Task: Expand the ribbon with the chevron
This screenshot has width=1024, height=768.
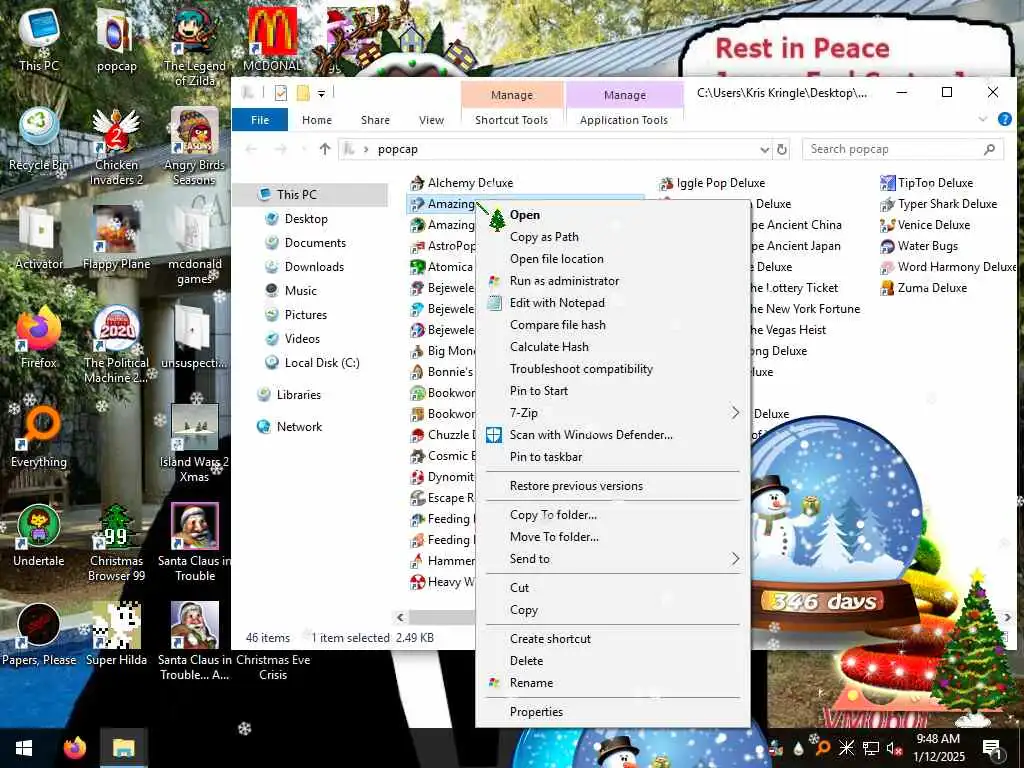Action: [983, 119]
